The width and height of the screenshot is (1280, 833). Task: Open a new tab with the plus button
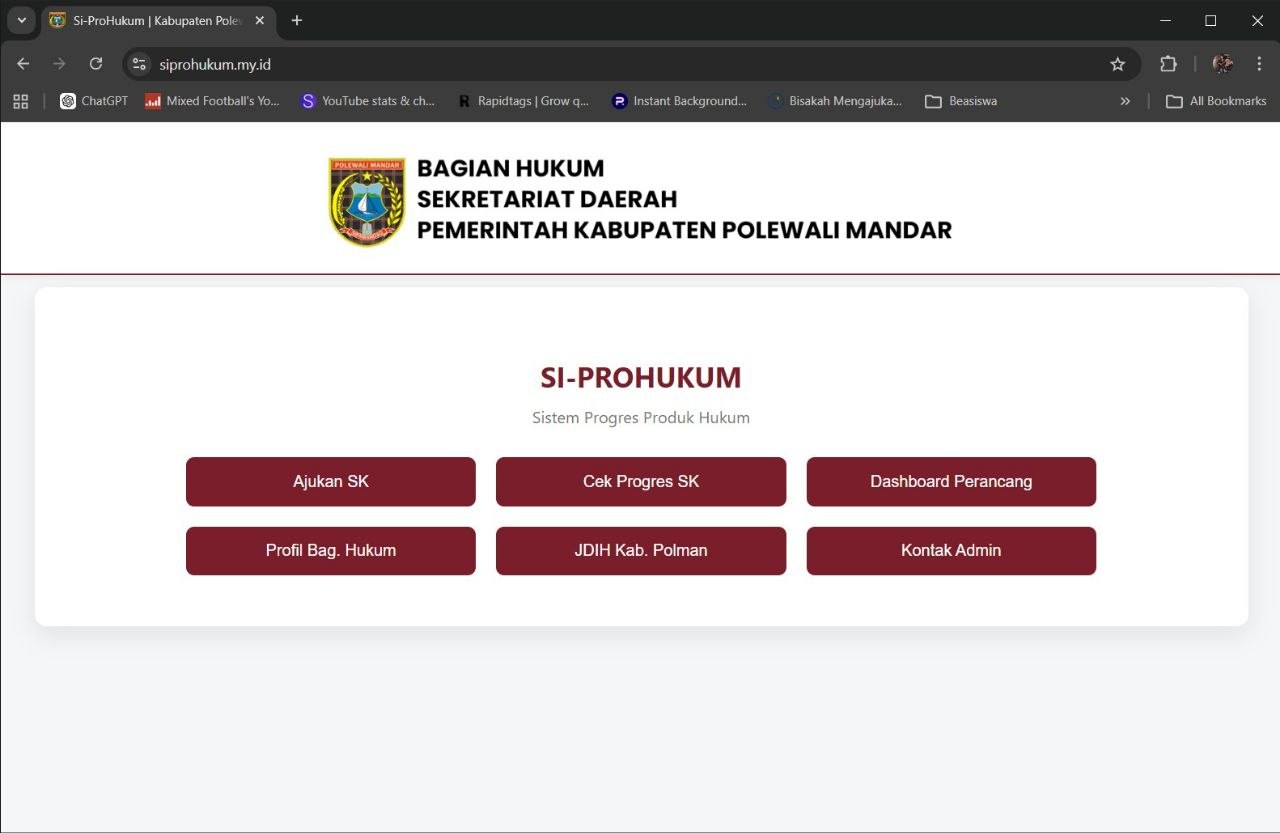tap(296, 20)
